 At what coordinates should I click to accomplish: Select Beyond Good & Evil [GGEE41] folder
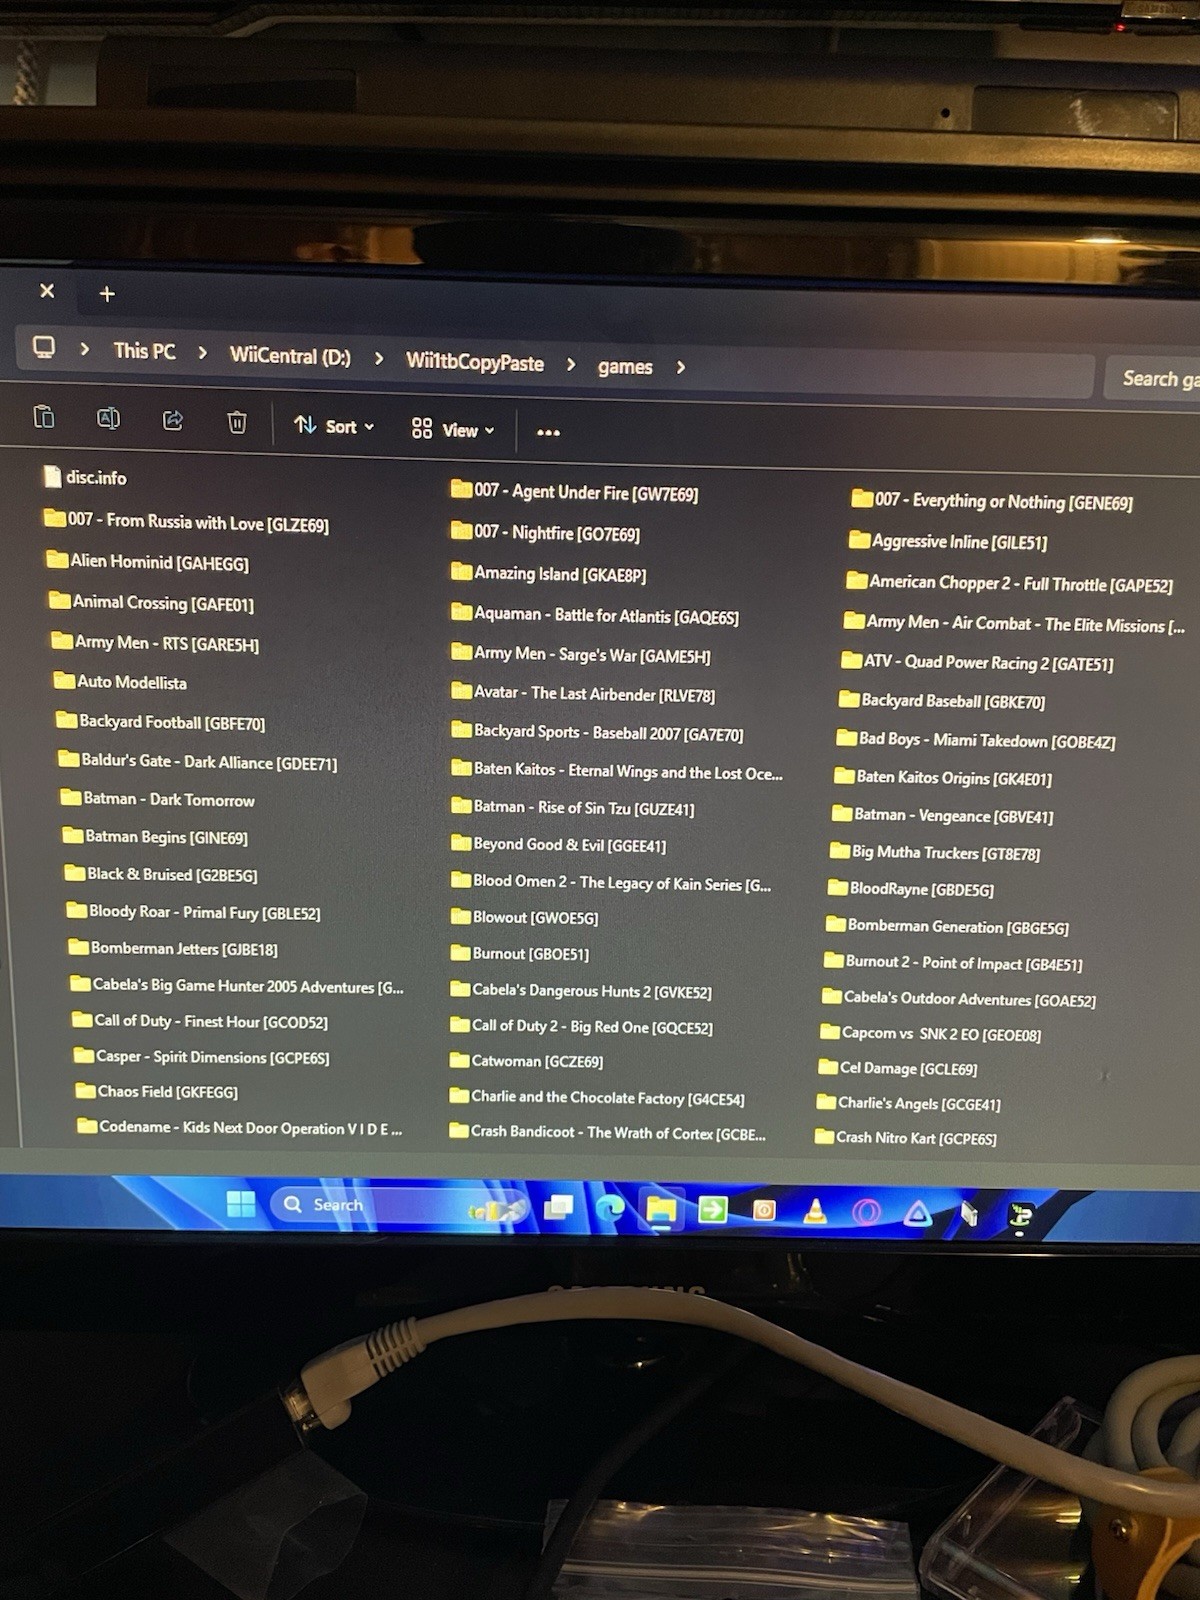coord(558,844)
